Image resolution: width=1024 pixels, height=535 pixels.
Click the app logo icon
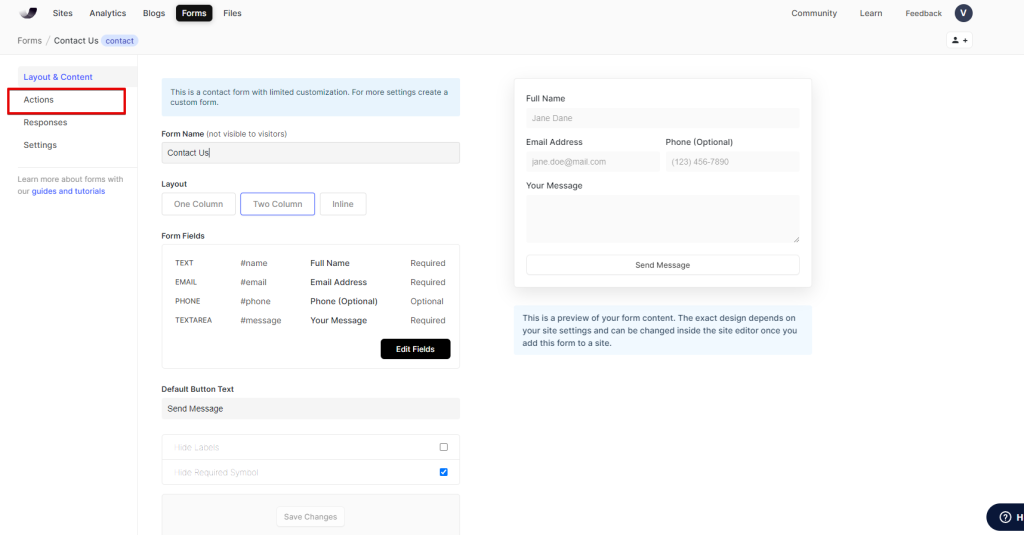pos(28,13)
